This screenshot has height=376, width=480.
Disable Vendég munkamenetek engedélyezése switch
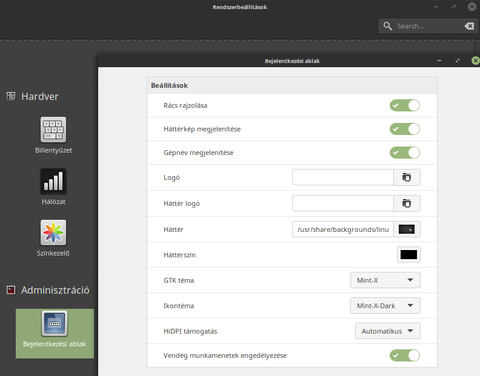point(405,355)
